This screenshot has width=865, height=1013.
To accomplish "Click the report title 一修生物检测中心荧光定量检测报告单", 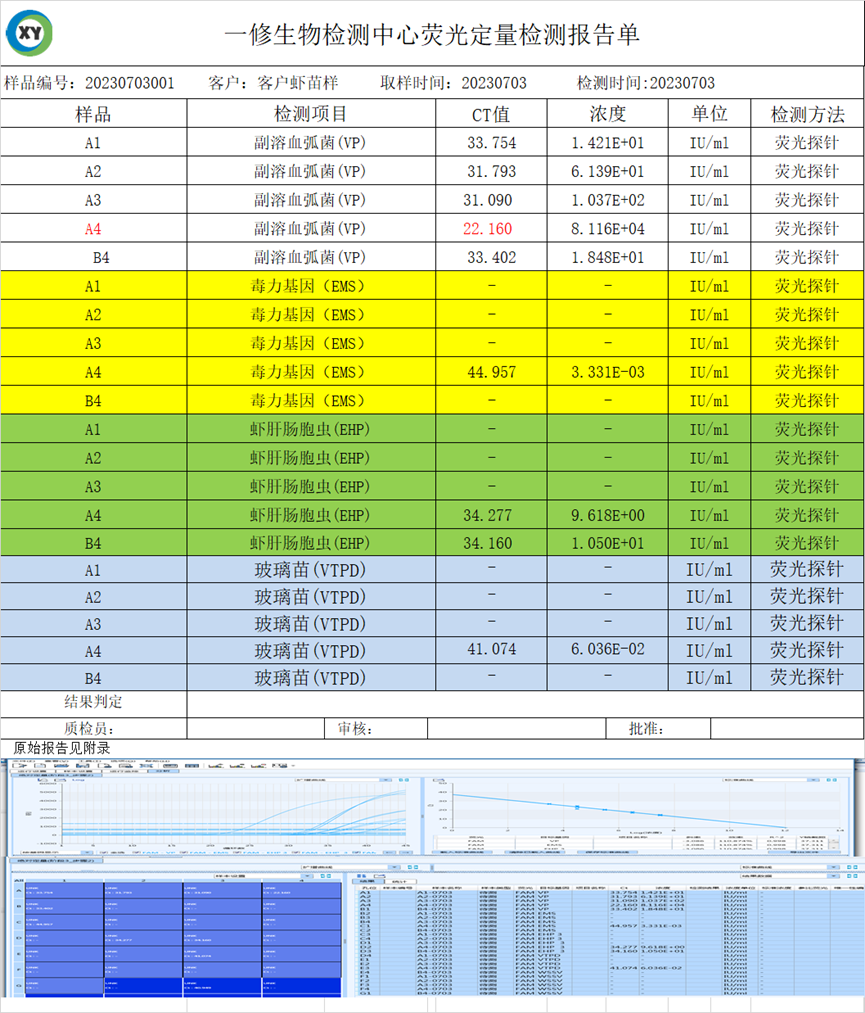I will coord(432,35).
